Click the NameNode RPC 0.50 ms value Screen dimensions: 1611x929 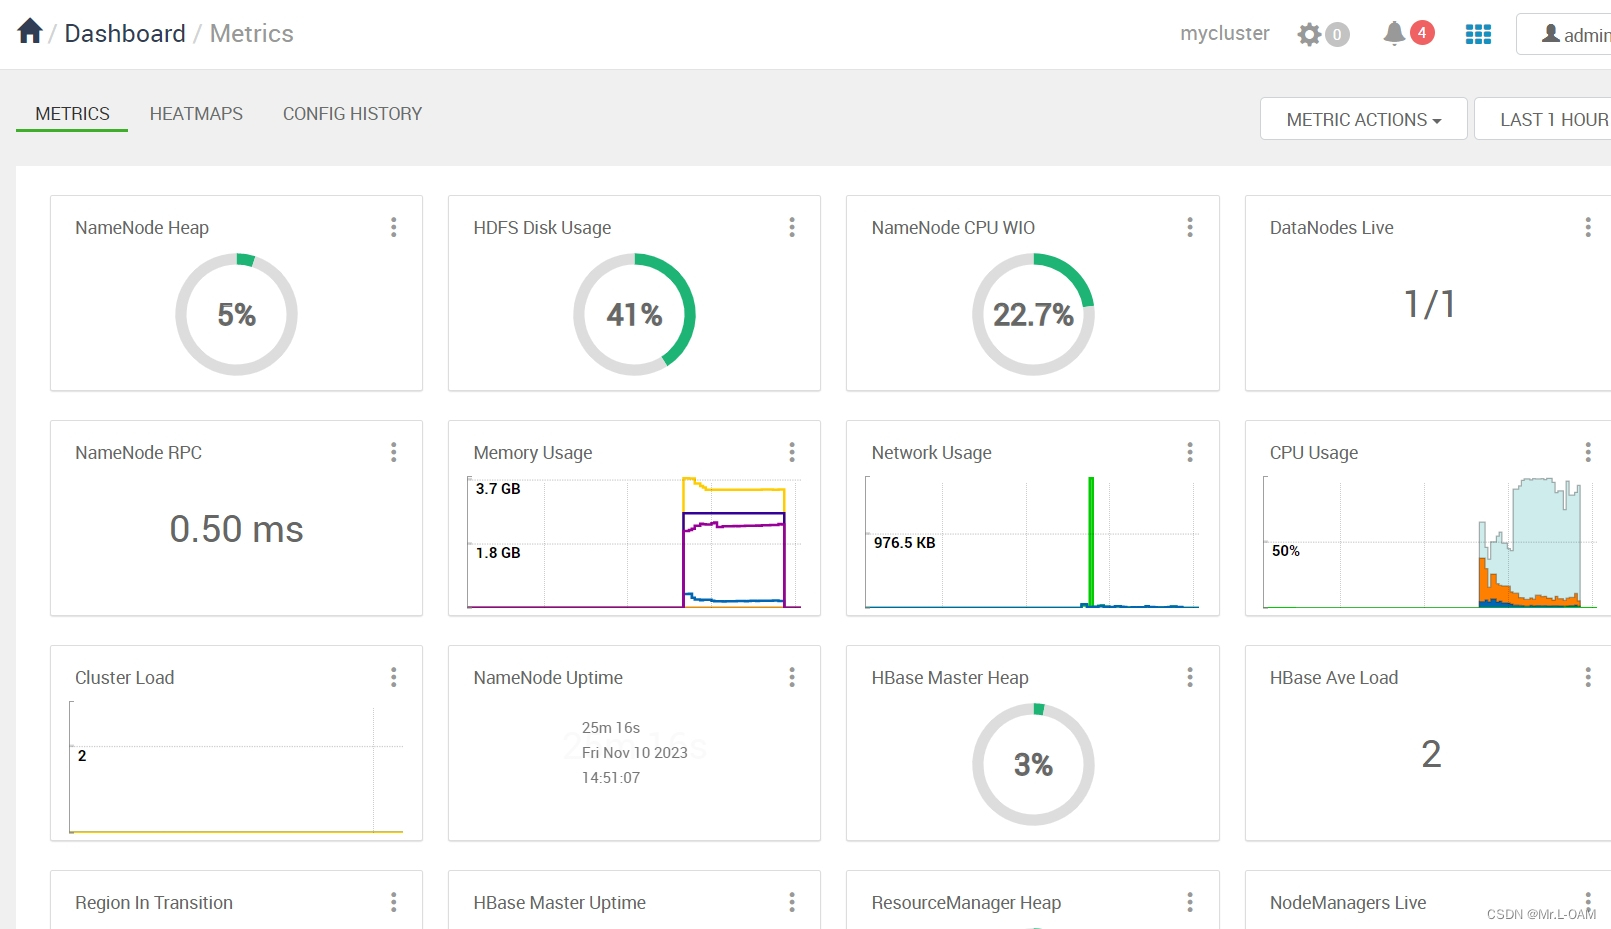point(236,529)
